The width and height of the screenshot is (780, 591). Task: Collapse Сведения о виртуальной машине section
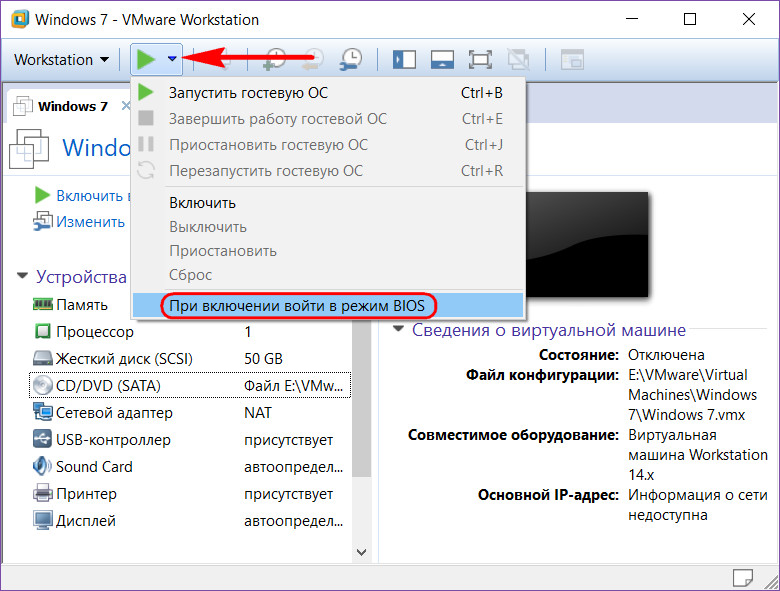coord(398,329)
